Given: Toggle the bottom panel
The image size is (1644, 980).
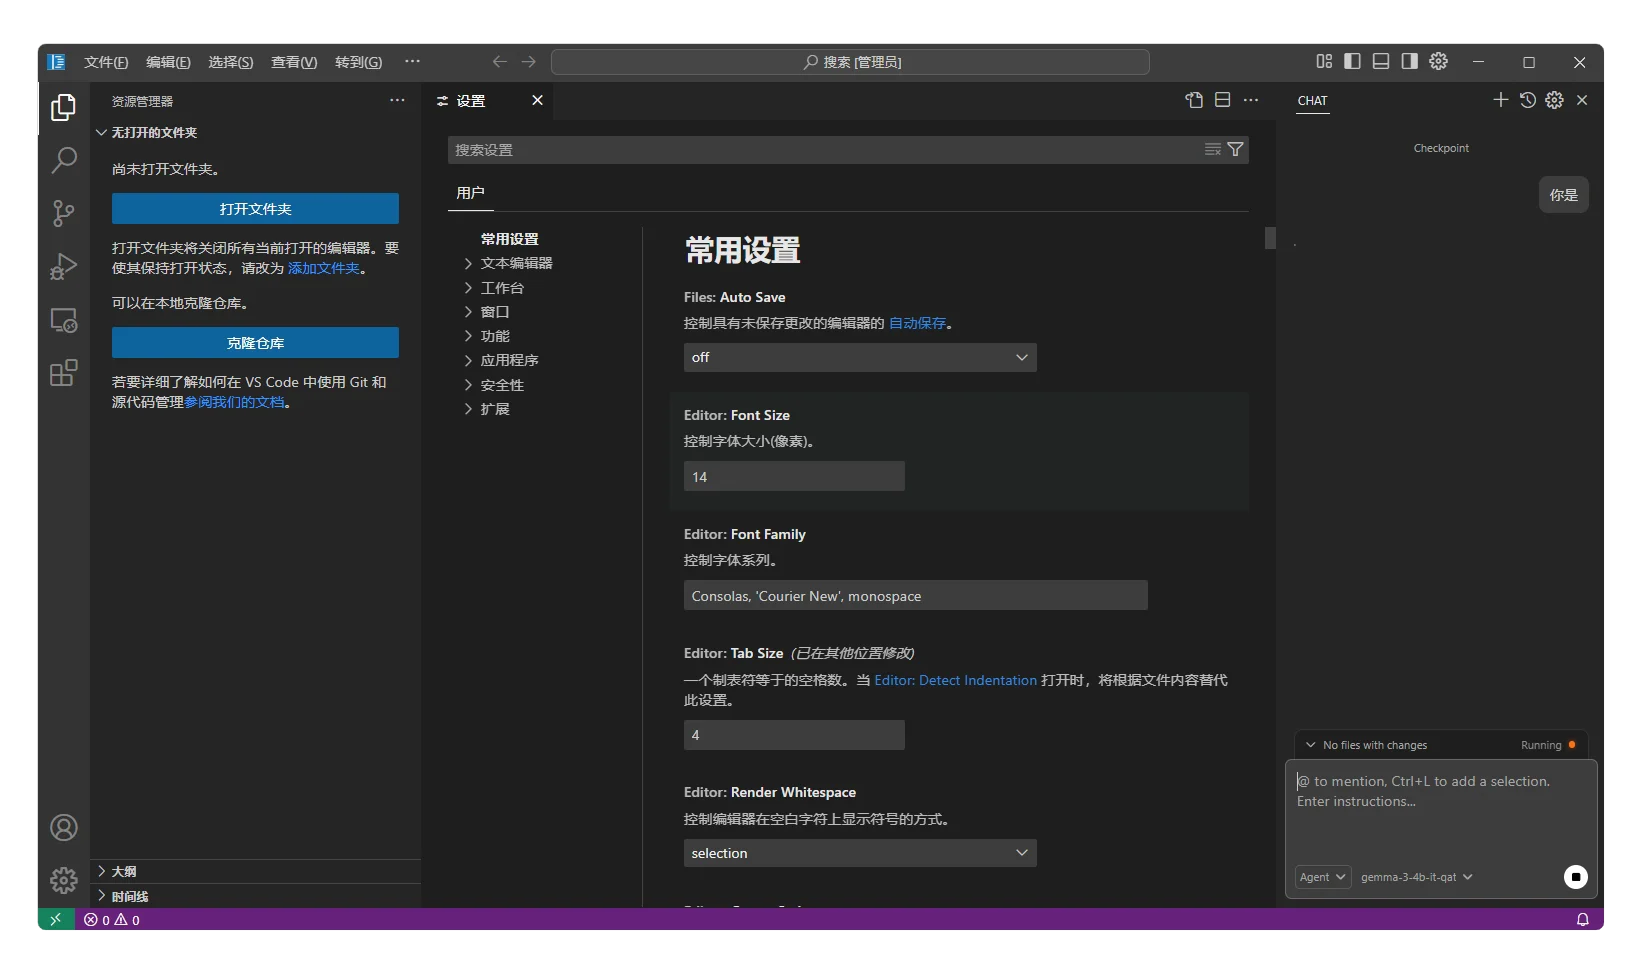Looking at the screenshot, I should pyautogui.click(x=1381, y=62).
